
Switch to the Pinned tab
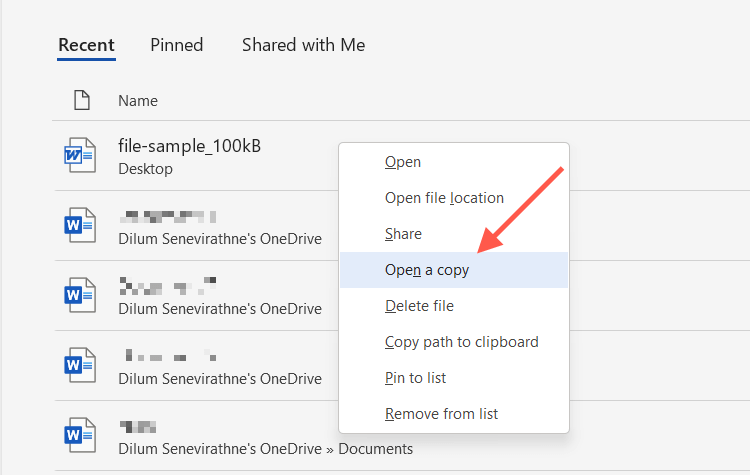point(177,45)
